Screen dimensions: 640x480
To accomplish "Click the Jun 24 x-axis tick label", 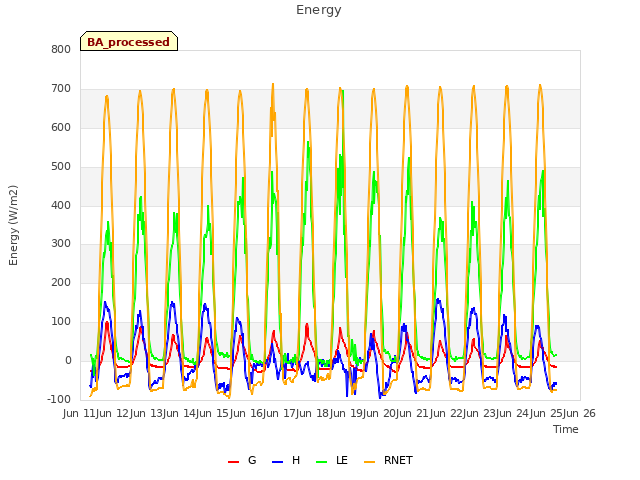I will coord(514,413).
